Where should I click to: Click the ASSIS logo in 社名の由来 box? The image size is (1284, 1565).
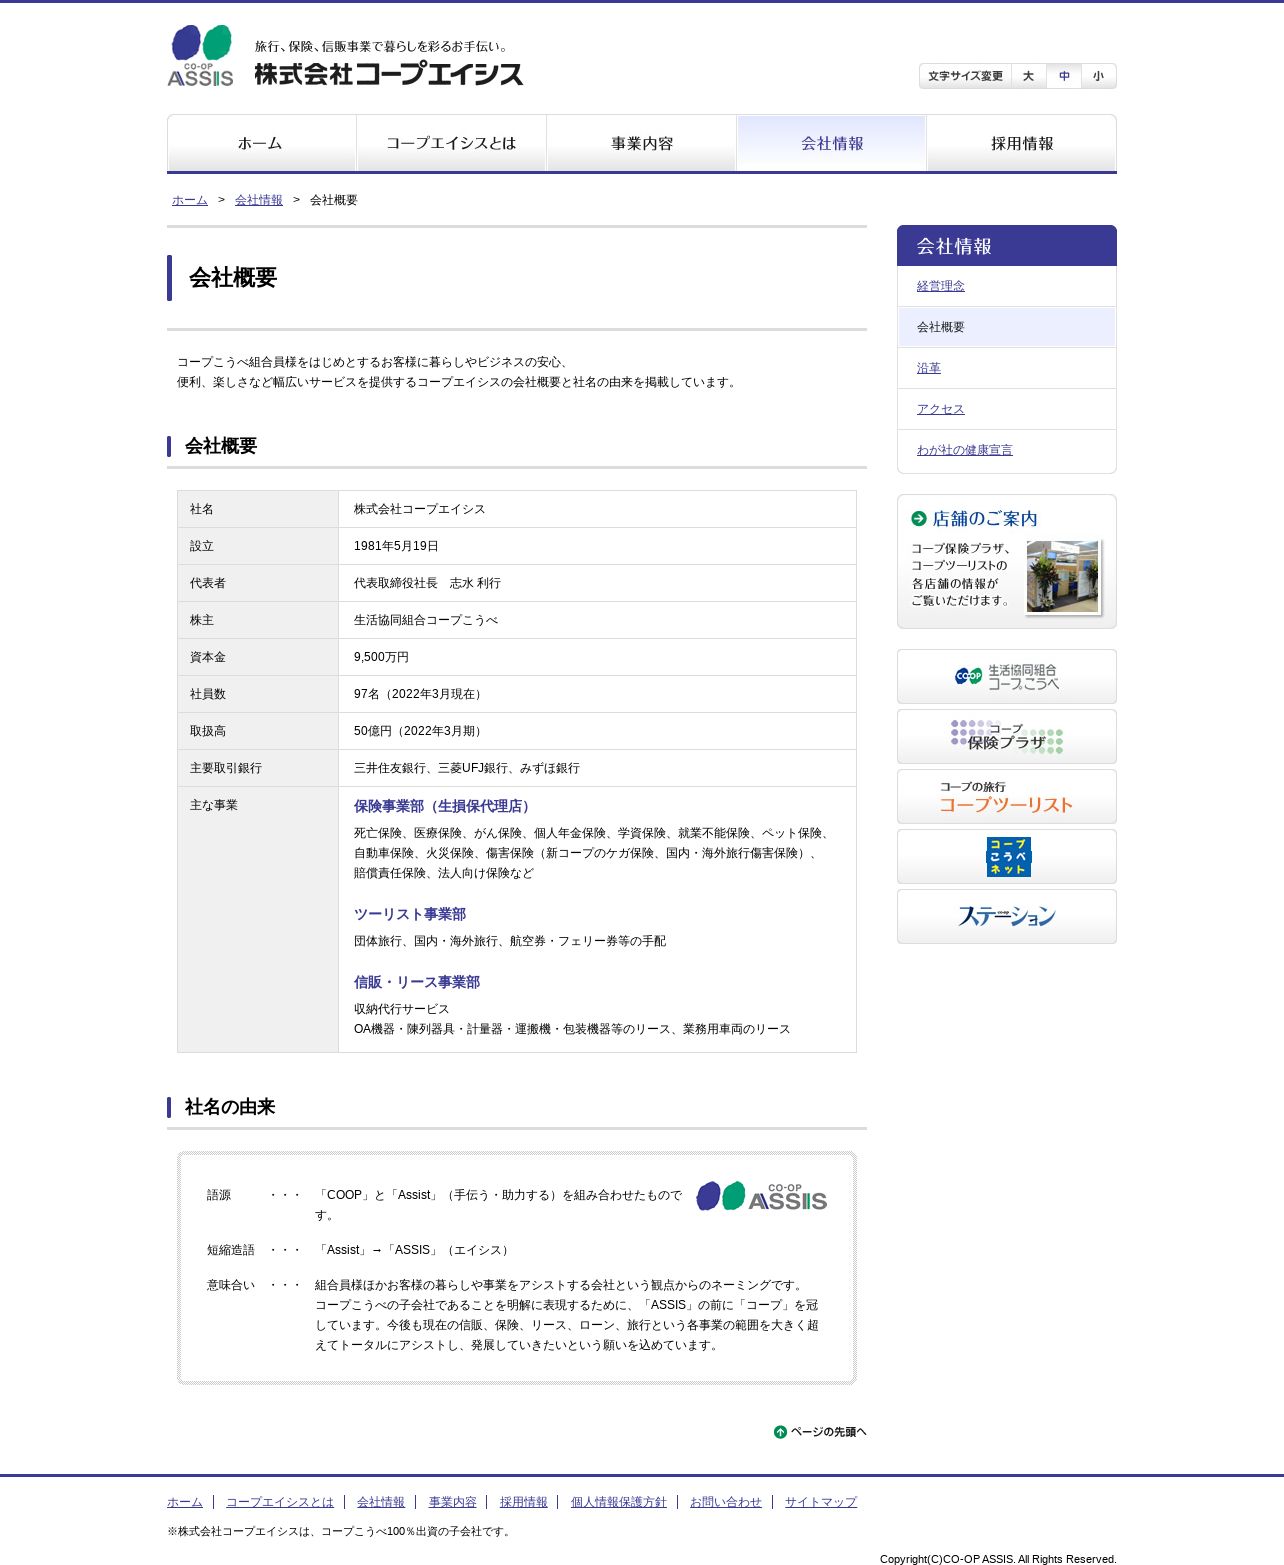762,1196
